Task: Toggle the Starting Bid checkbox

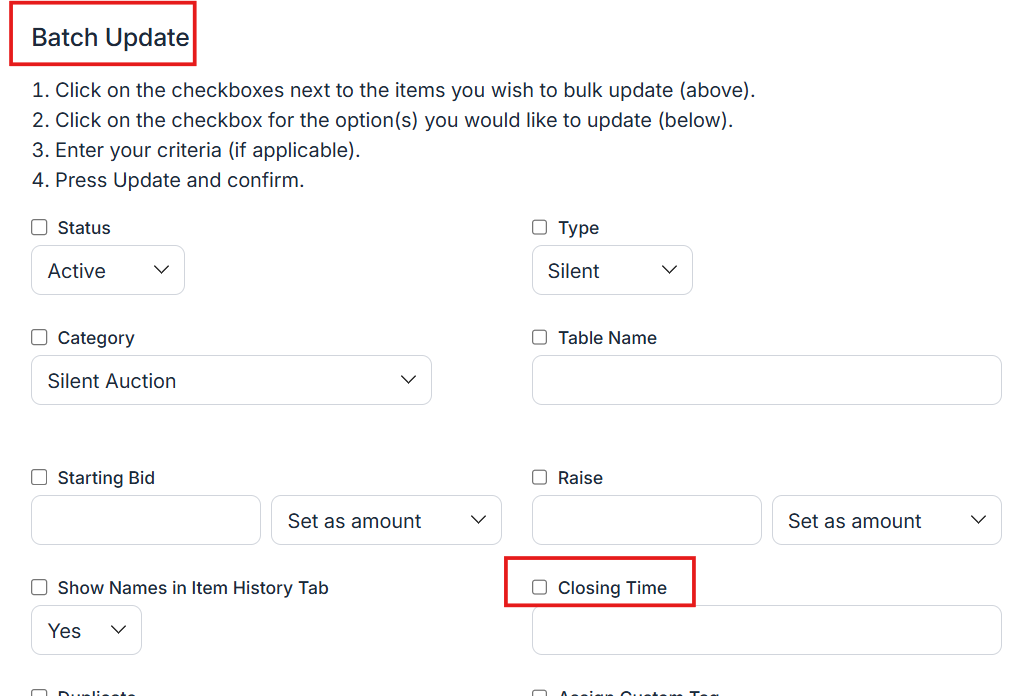Action: 39,478
